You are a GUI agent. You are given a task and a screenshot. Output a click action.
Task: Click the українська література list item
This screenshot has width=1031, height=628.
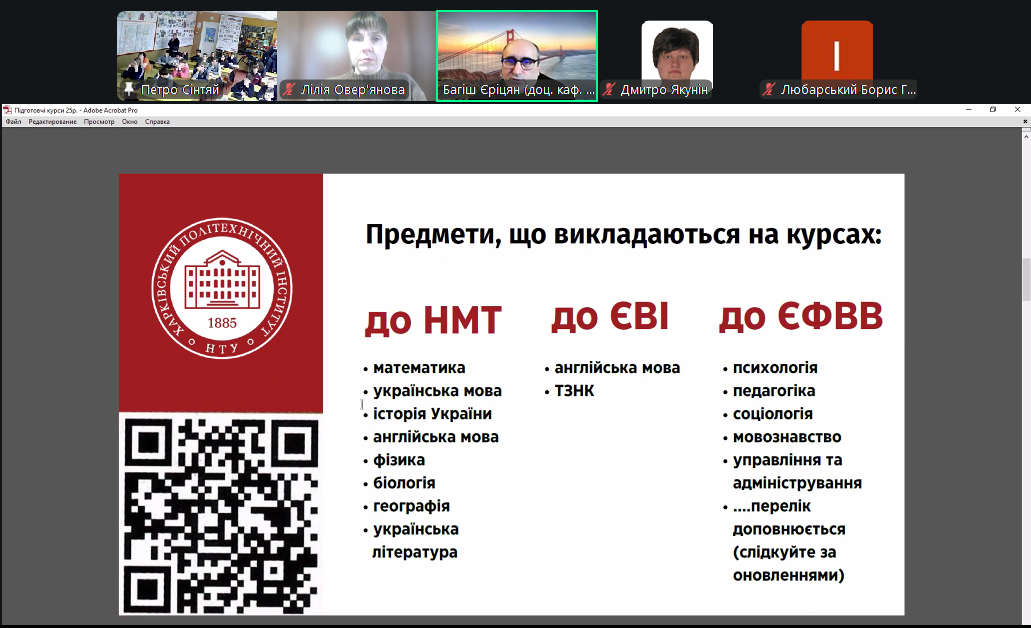point(416,541)
